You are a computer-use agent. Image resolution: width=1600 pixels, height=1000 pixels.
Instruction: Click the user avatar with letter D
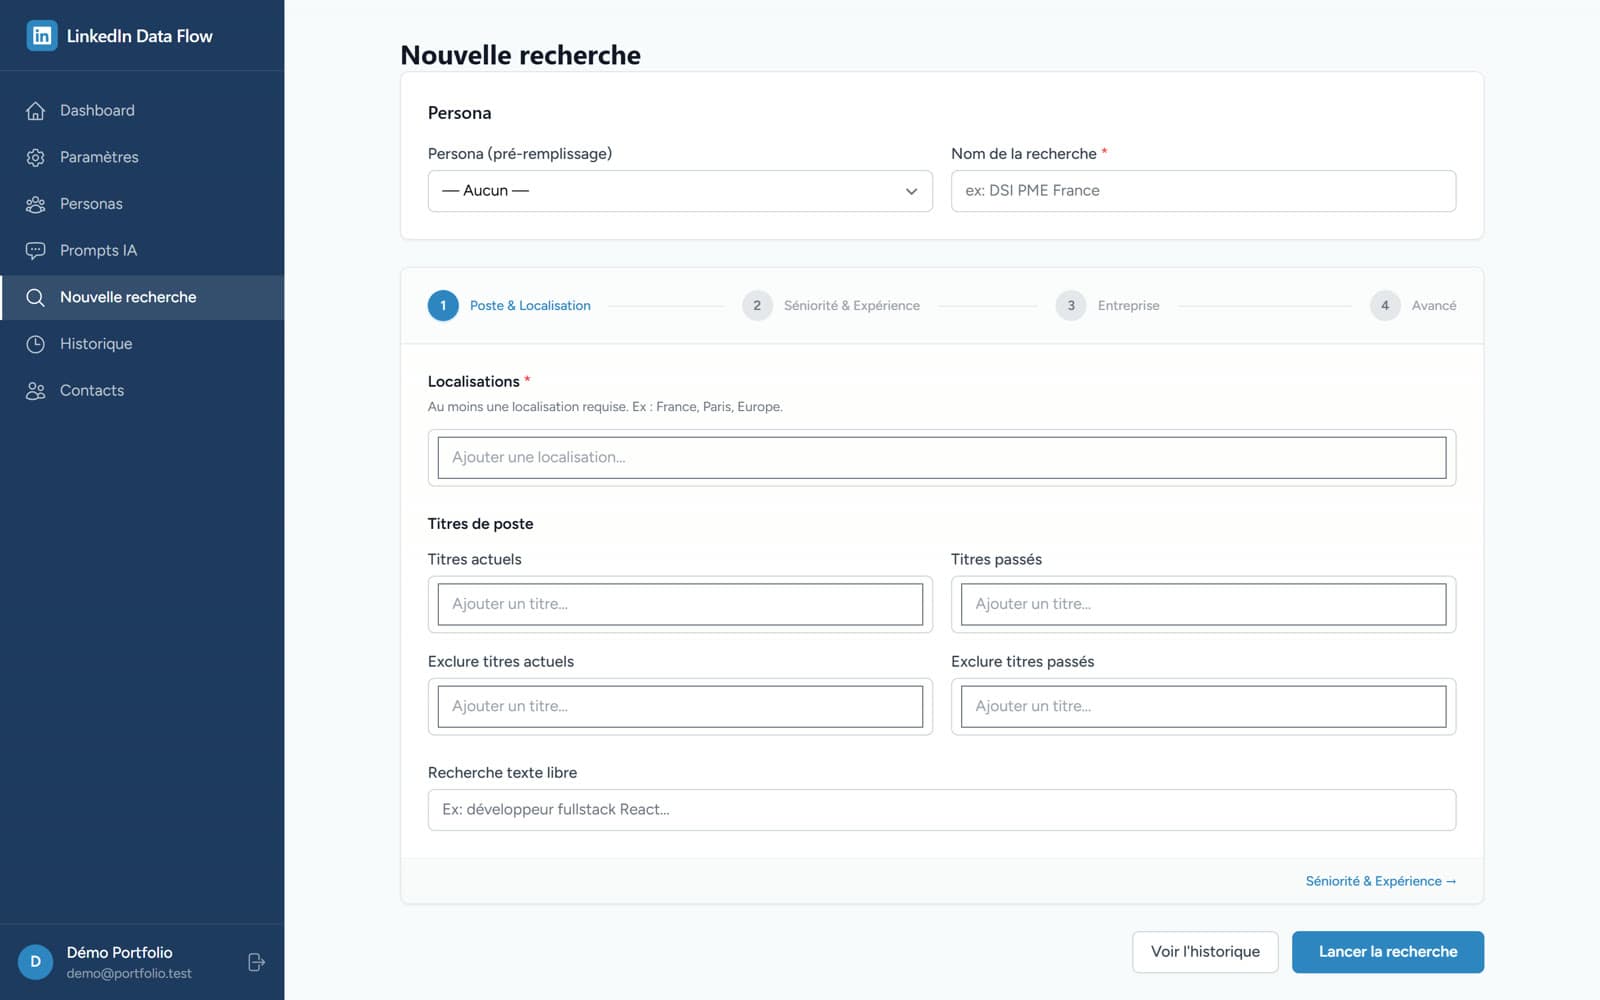(x=35, y=962)
